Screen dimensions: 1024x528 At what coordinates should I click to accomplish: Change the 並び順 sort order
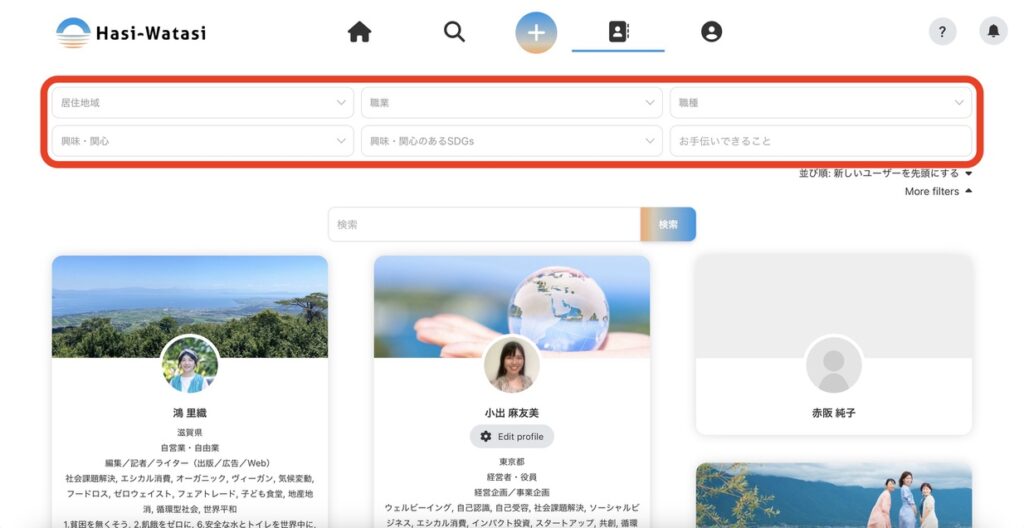(x=885, y=173)
